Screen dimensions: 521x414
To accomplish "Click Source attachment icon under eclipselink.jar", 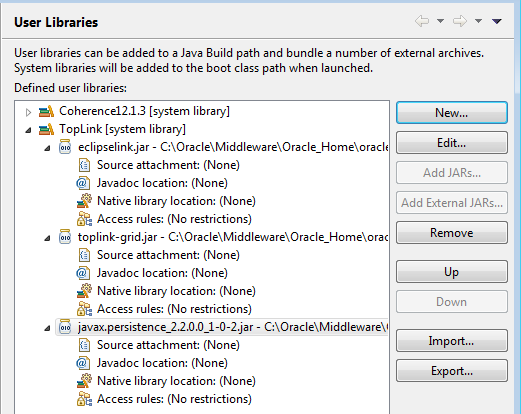I will tap(84, 165).
